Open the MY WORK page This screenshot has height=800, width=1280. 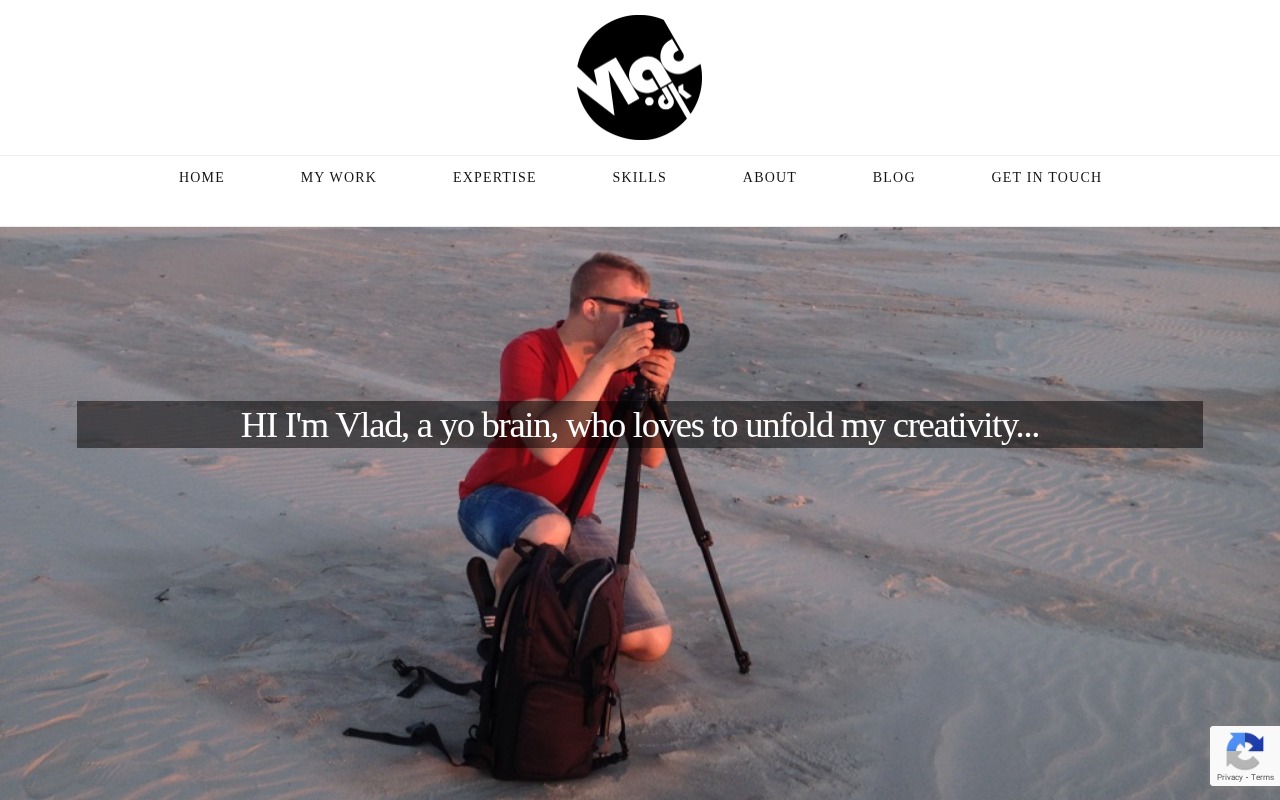pyautogui.click(x=339, y=178)
